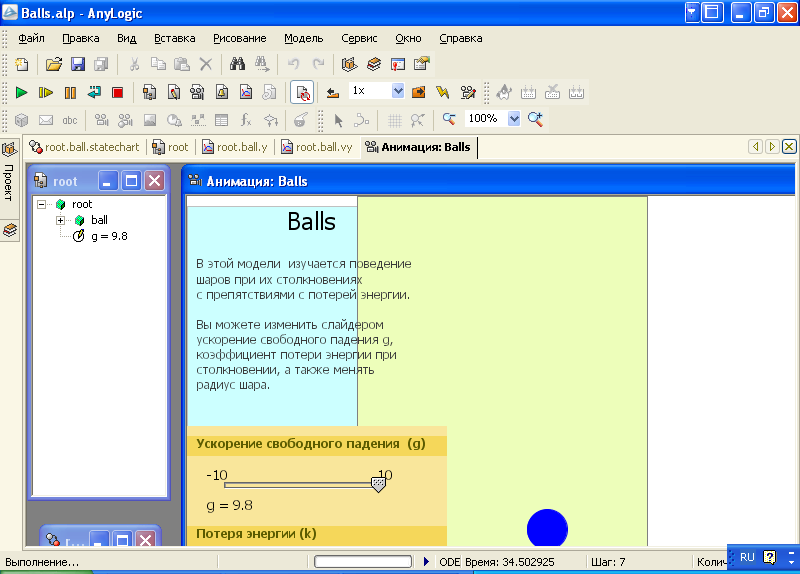Click the Время: 34.502925 status entry
Image resolution: width=800 pixels, height=574 pixels.
509,562
